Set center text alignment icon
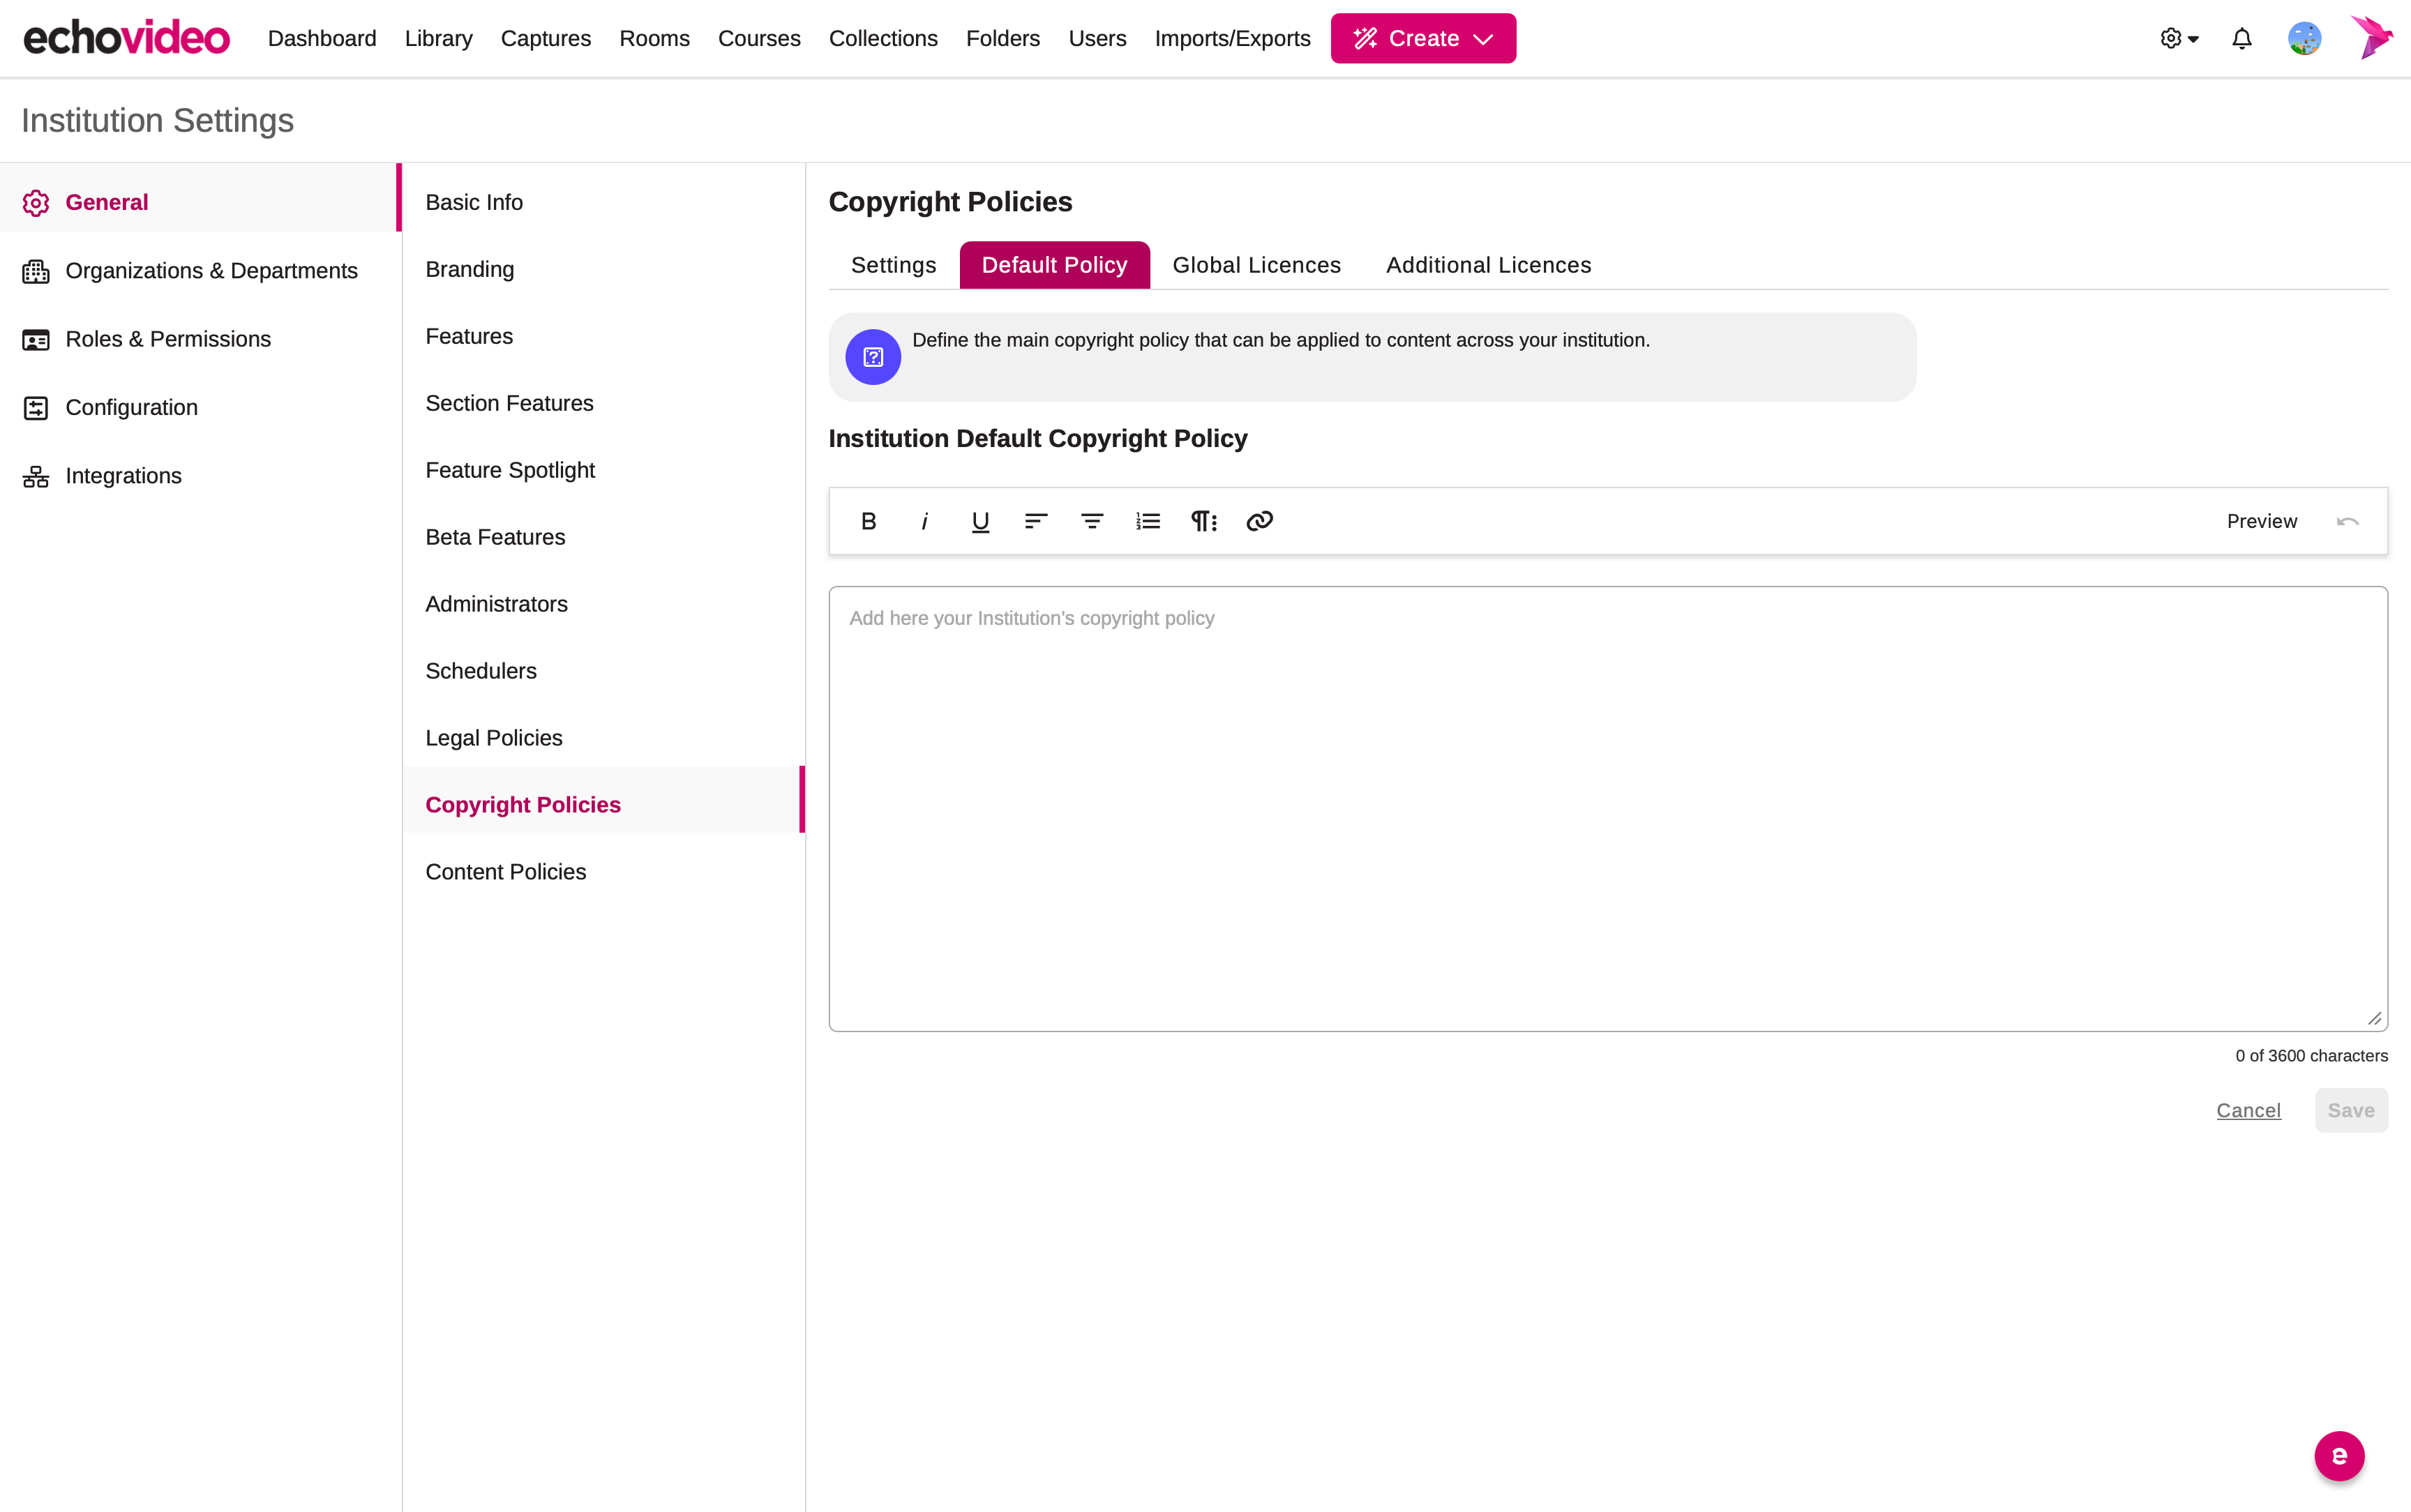The image size is (2411, 1512). click(1092, 521)
